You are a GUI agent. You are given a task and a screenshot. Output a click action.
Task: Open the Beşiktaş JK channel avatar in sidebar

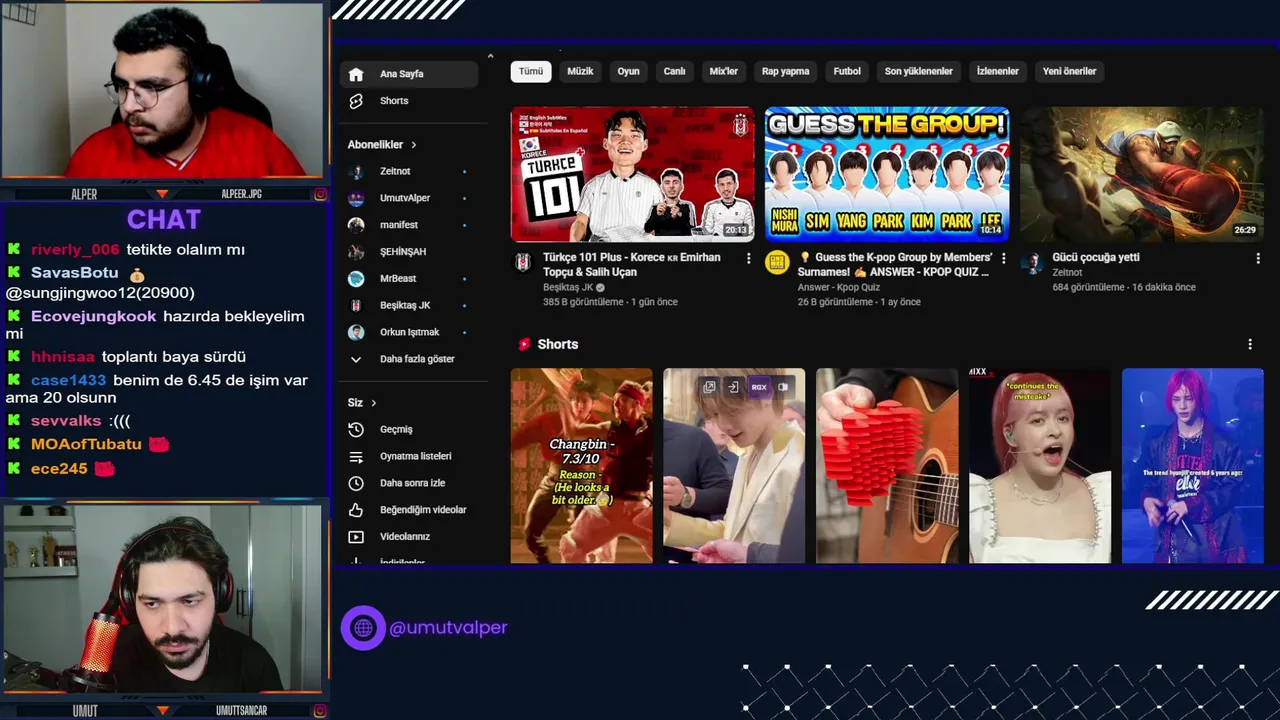356,305
